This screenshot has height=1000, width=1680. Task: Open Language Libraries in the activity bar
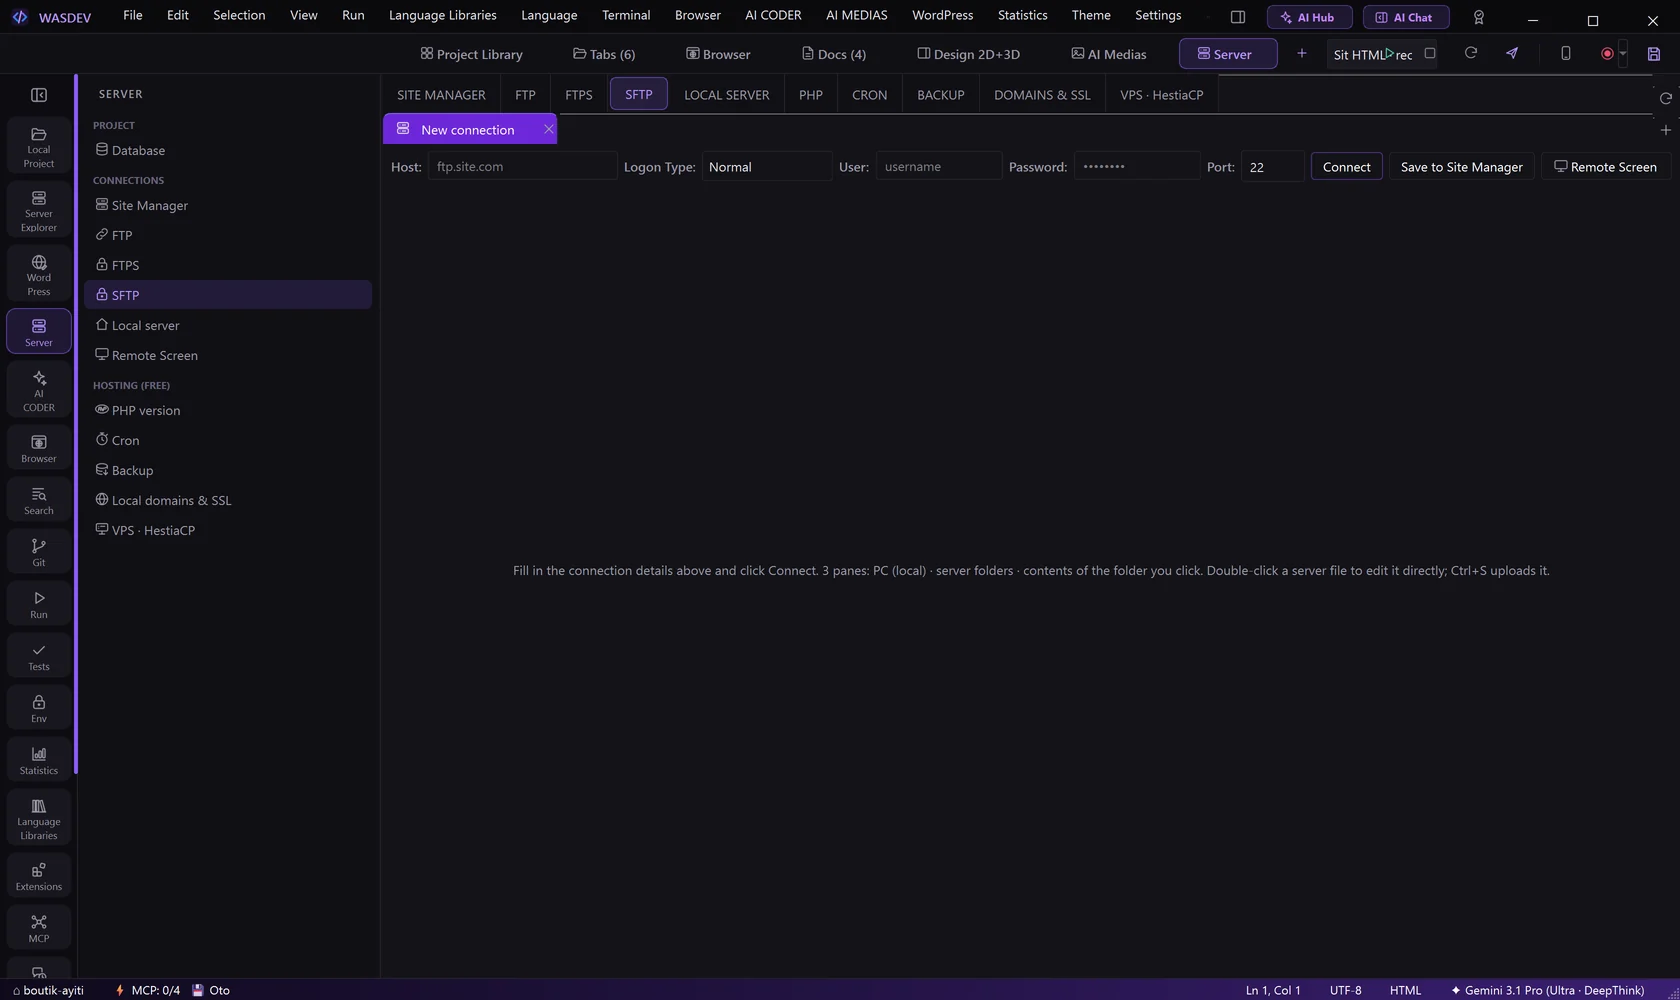coord(39,819)
